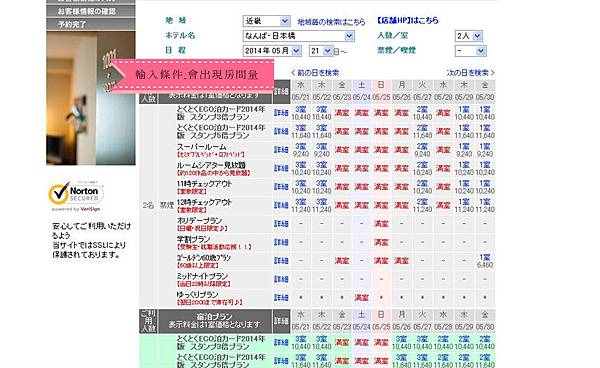This screenshot has width=600, height=368.
Task: Open the 【店舗HP】はこちら link
Action: click(x=408, y=21)
